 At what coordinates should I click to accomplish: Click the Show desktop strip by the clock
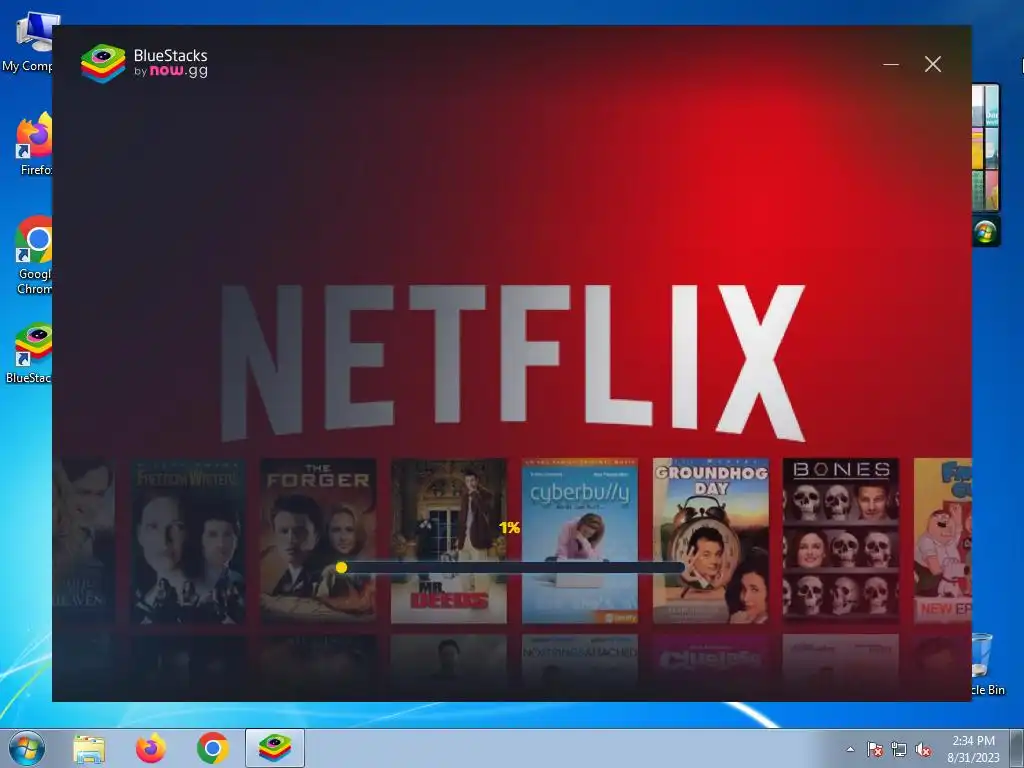pyautogui.click(x=1019, y=748)
